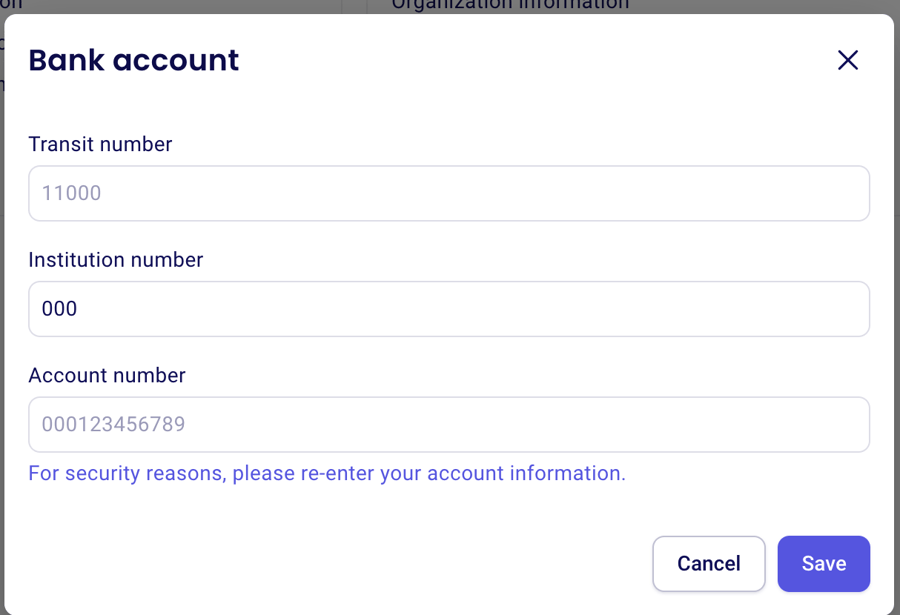Click the Institution number label
900x615 pixels.
pyautogui.click(x=115, y=260)
